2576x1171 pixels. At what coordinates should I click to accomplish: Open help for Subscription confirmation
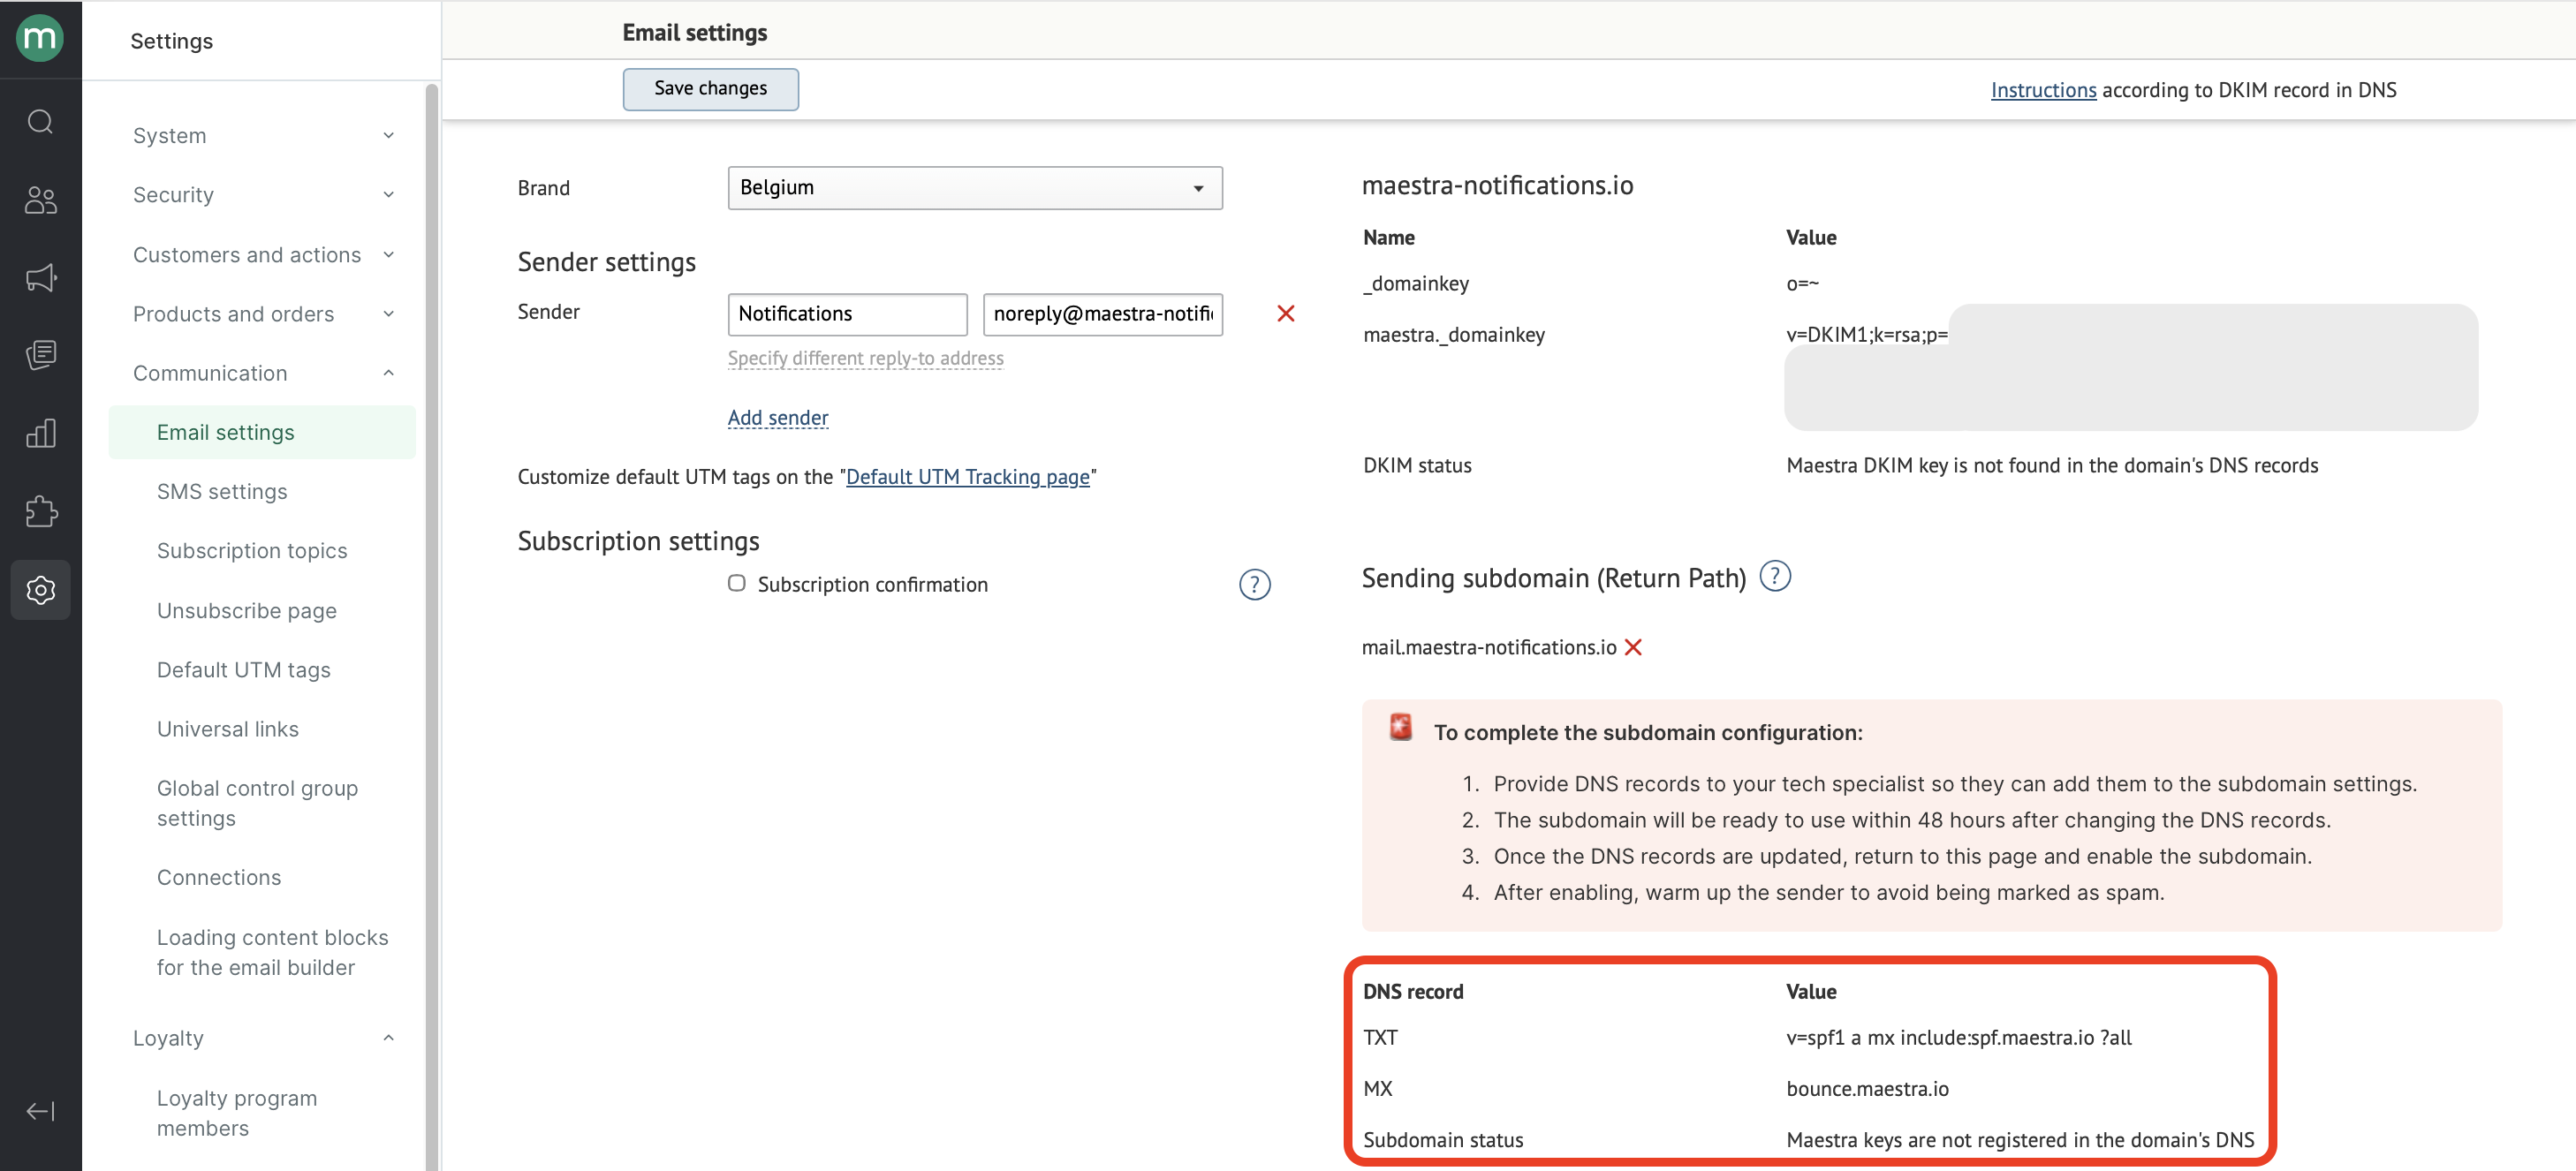pos(1254,584)
